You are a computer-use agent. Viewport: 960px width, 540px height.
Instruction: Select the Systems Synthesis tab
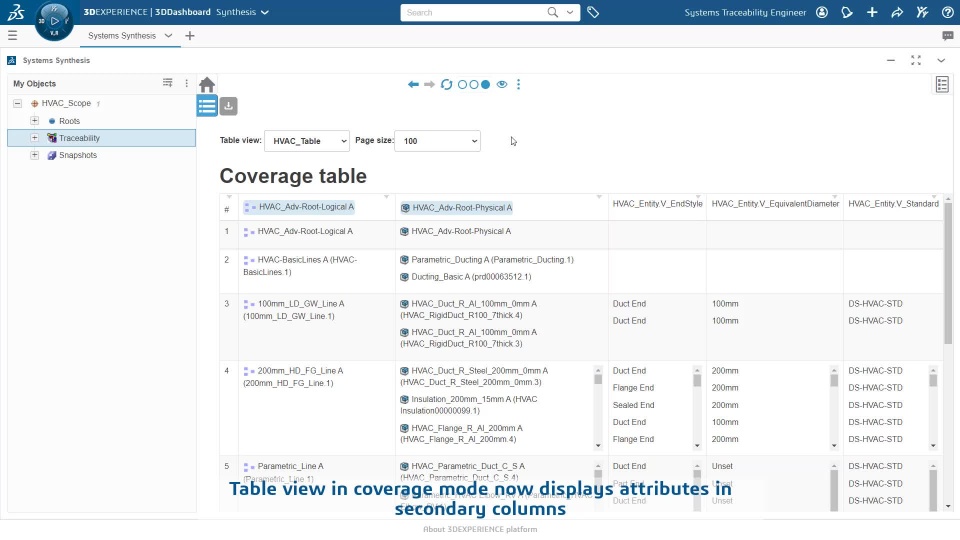pyautogui.click(x=122, y=36)
